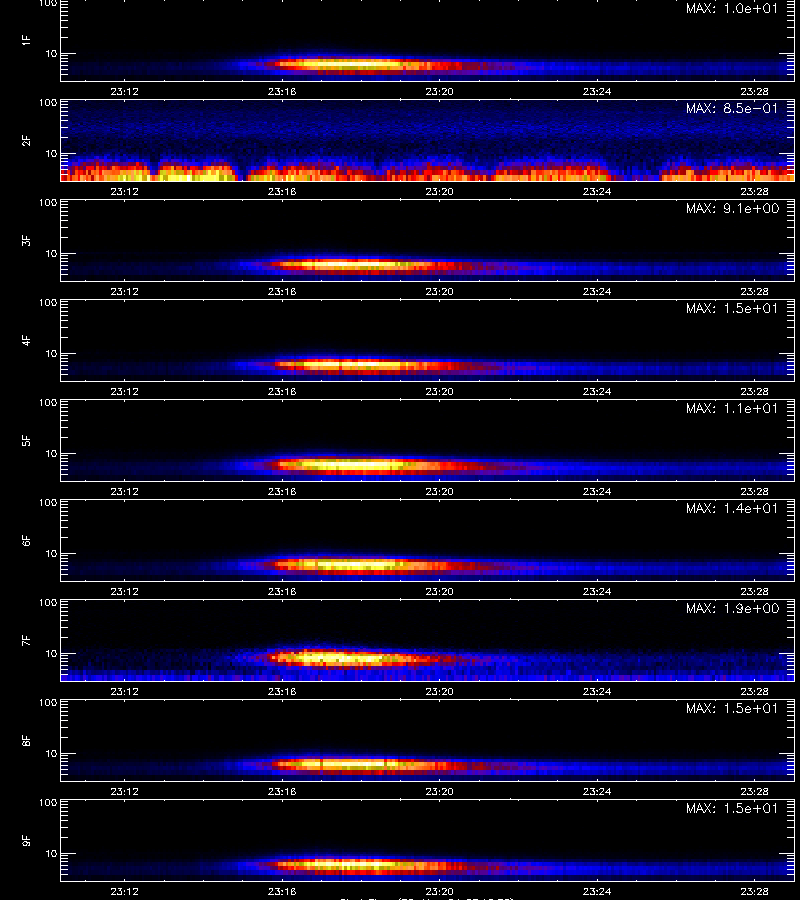The image size is (800, 900).
Task: Select the 'MAX: 1.0e+01' annotation in panel 1F
Action: [x=732, y=9]
